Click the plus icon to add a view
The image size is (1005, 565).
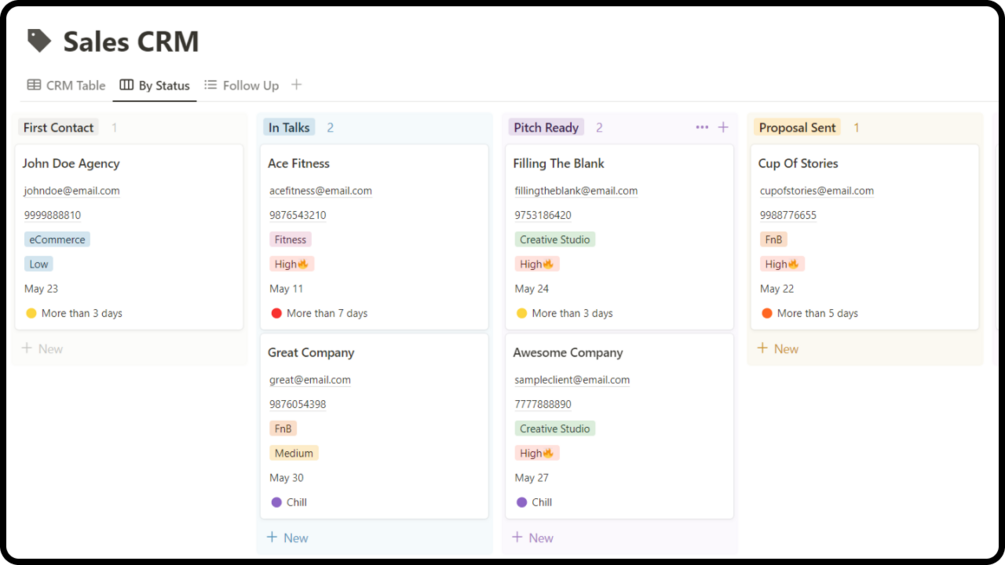[296, 85]
